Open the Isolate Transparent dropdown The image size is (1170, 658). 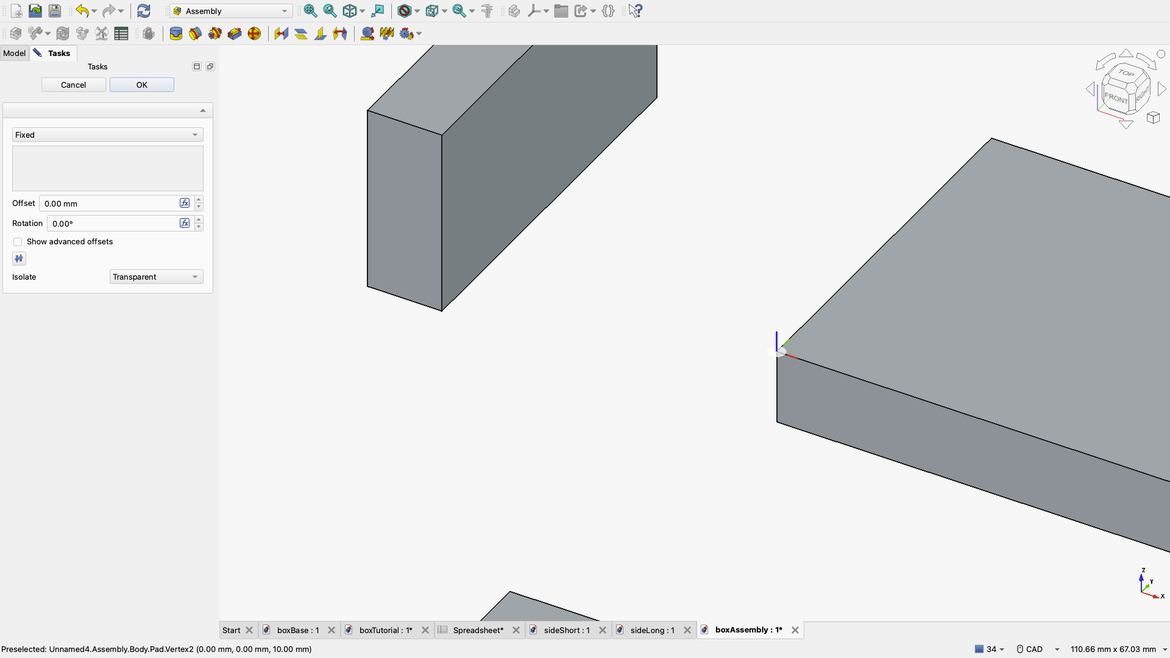click(156, 276)
